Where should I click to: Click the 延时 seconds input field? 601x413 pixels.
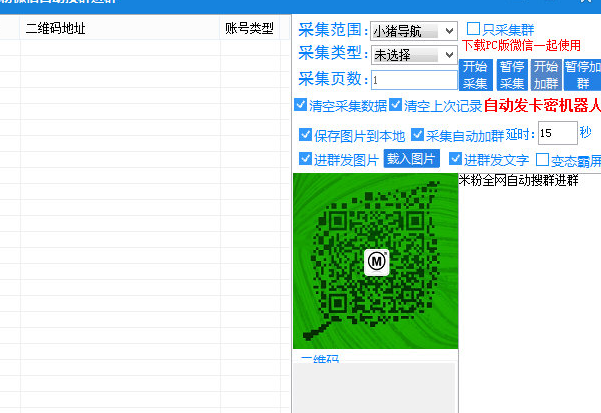tap(558, 133)
